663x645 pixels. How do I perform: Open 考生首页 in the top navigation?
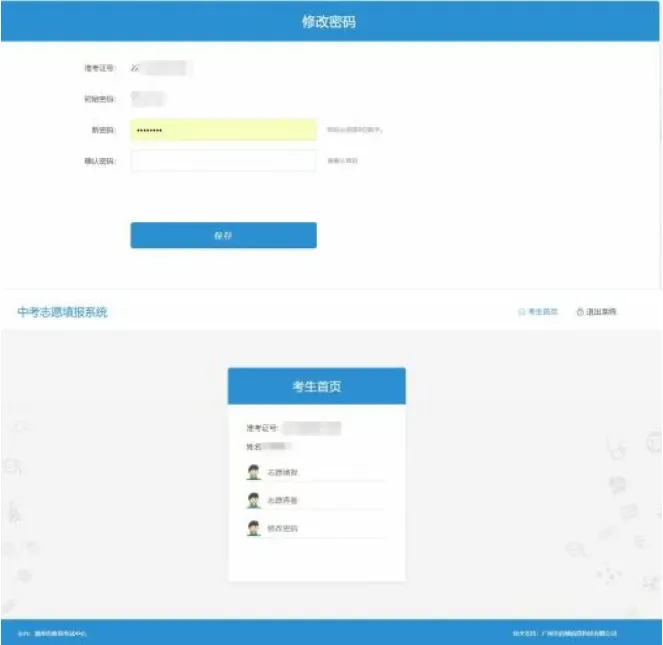coord(543,312)
